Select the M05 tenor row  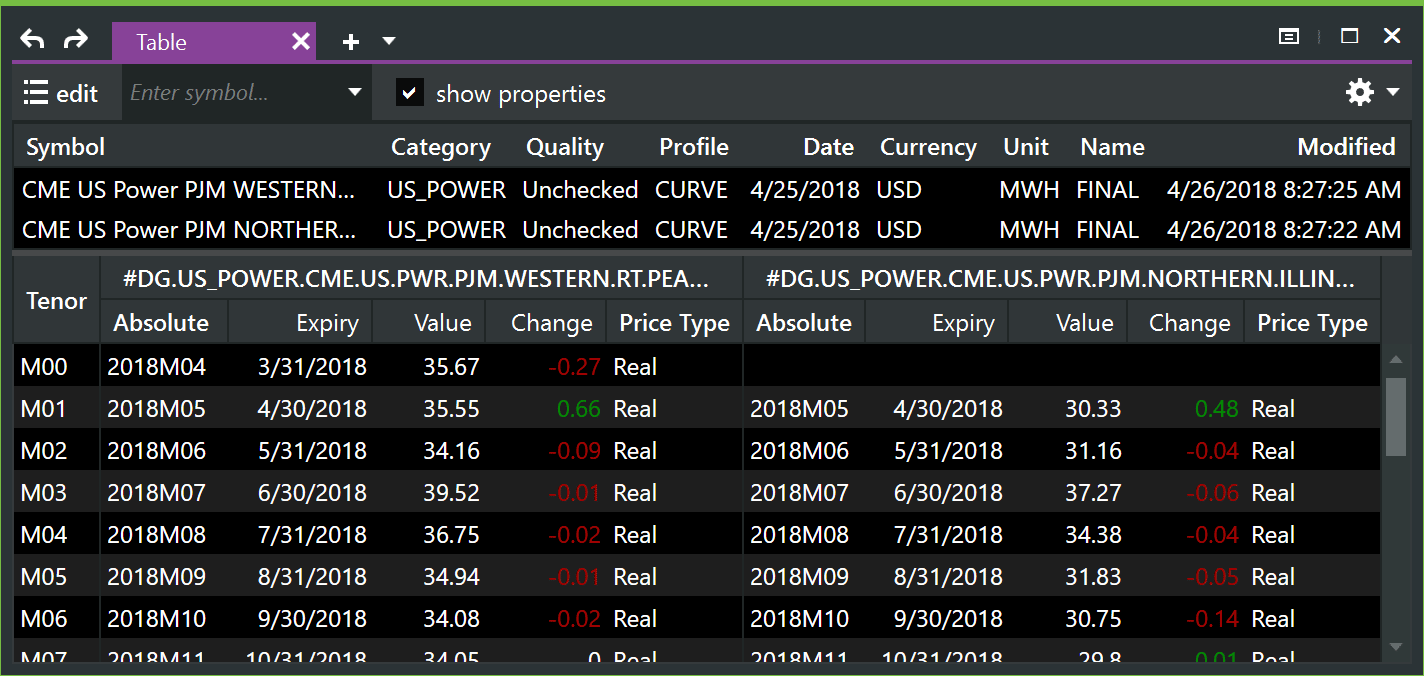697,577
